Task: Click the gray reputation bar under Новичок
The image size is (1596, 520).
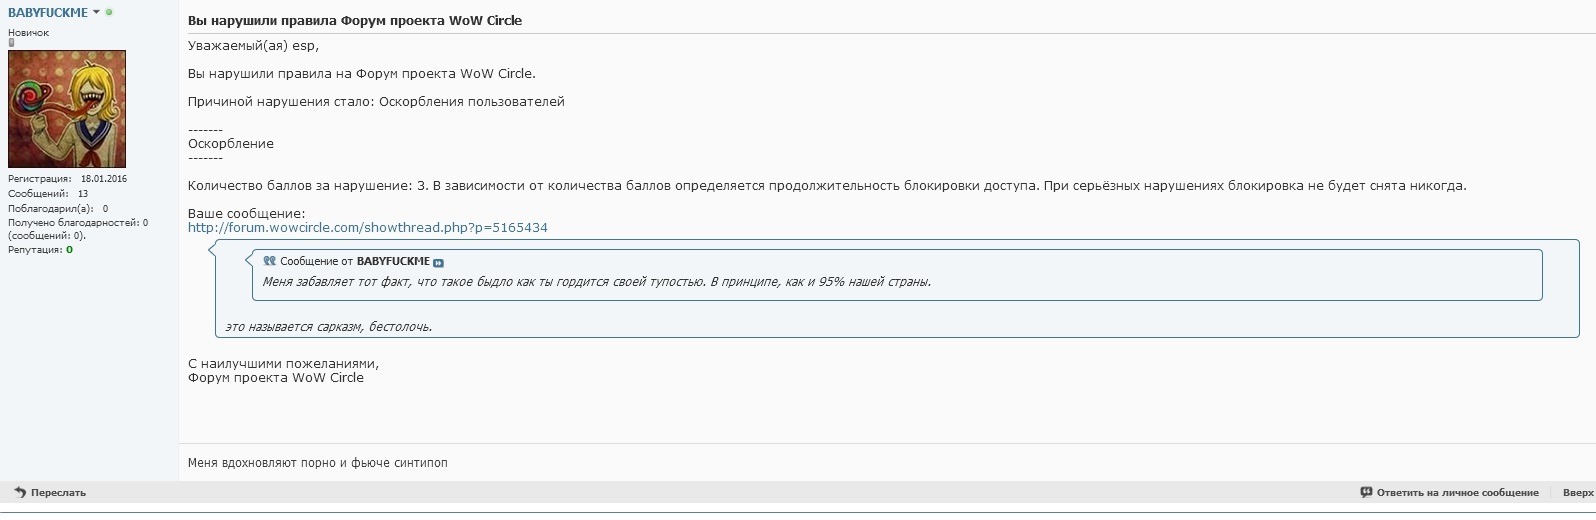Action: pos(12,43)
